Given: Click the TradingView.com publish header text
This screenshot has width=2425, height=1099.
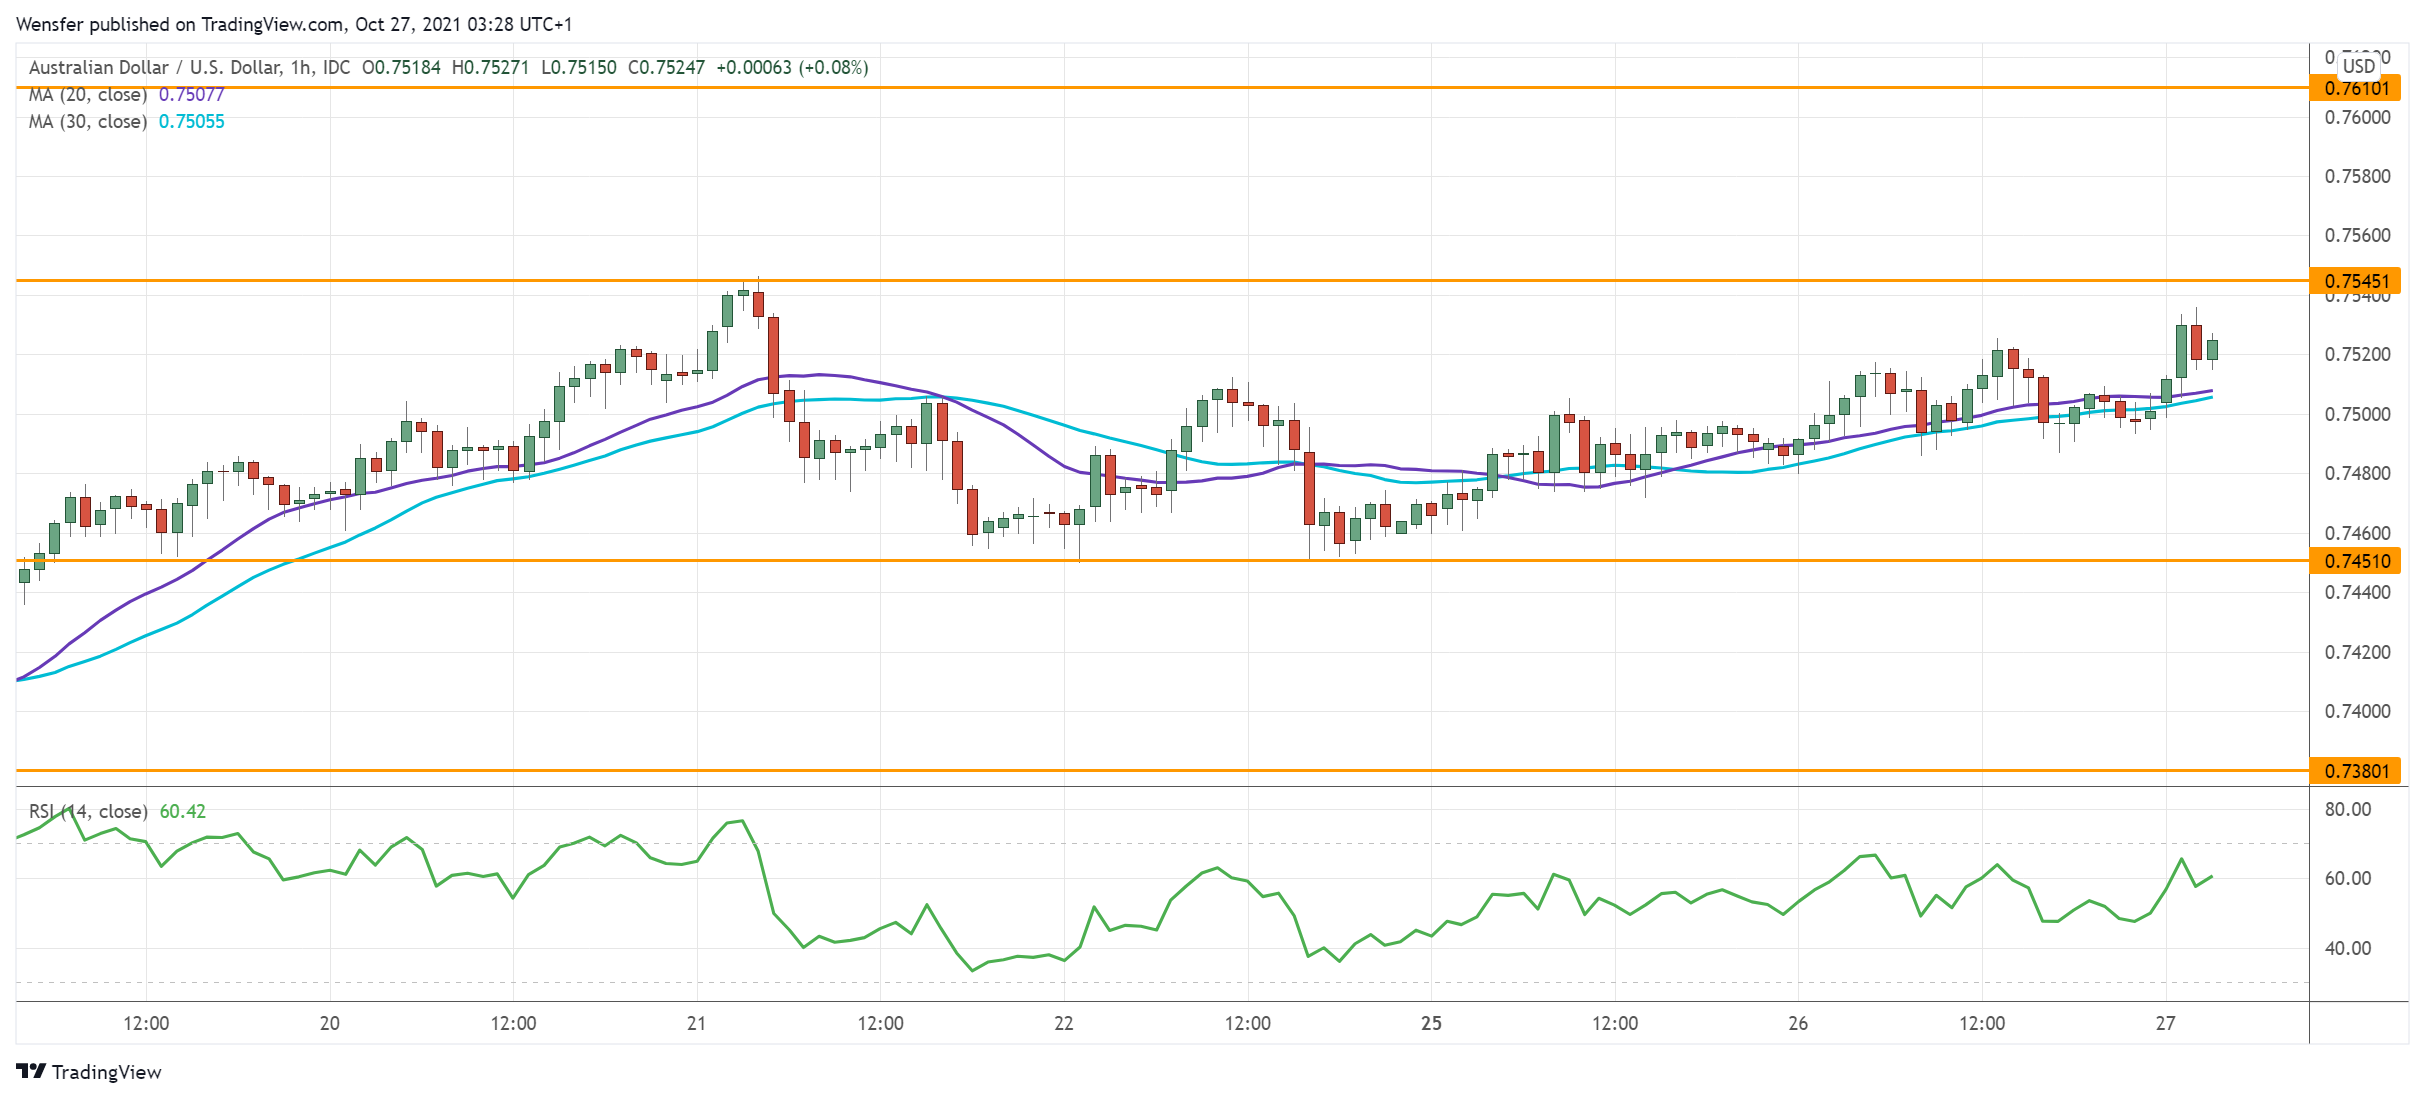Looking at the screenshot, I should click(294, 24).
